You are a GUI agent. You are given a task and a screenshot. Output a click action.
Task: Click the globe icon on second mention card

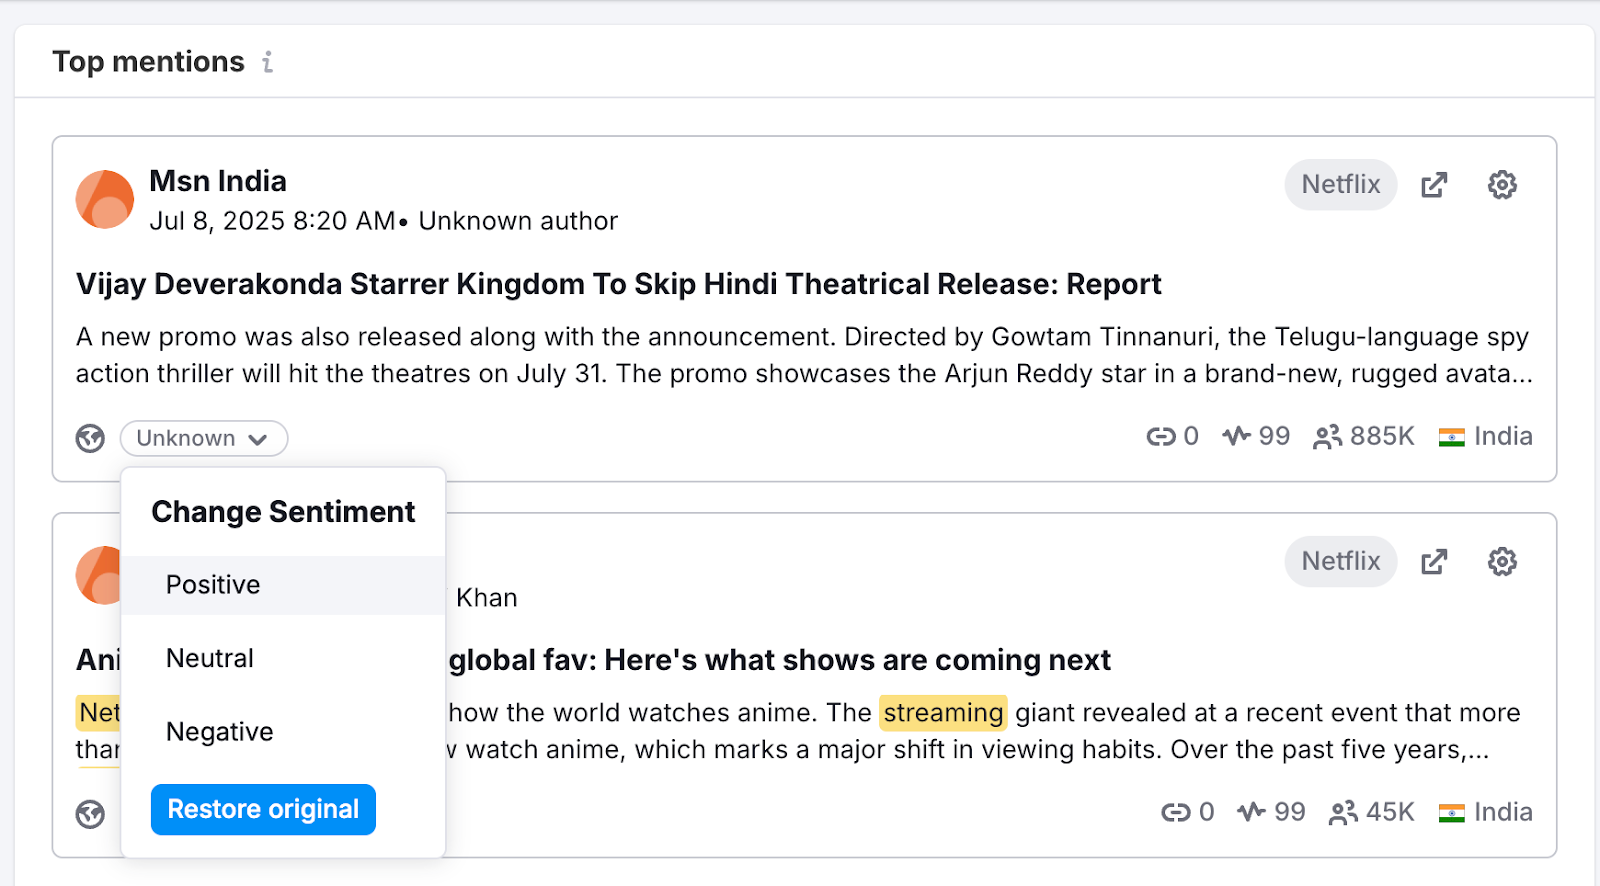[91, 814]
